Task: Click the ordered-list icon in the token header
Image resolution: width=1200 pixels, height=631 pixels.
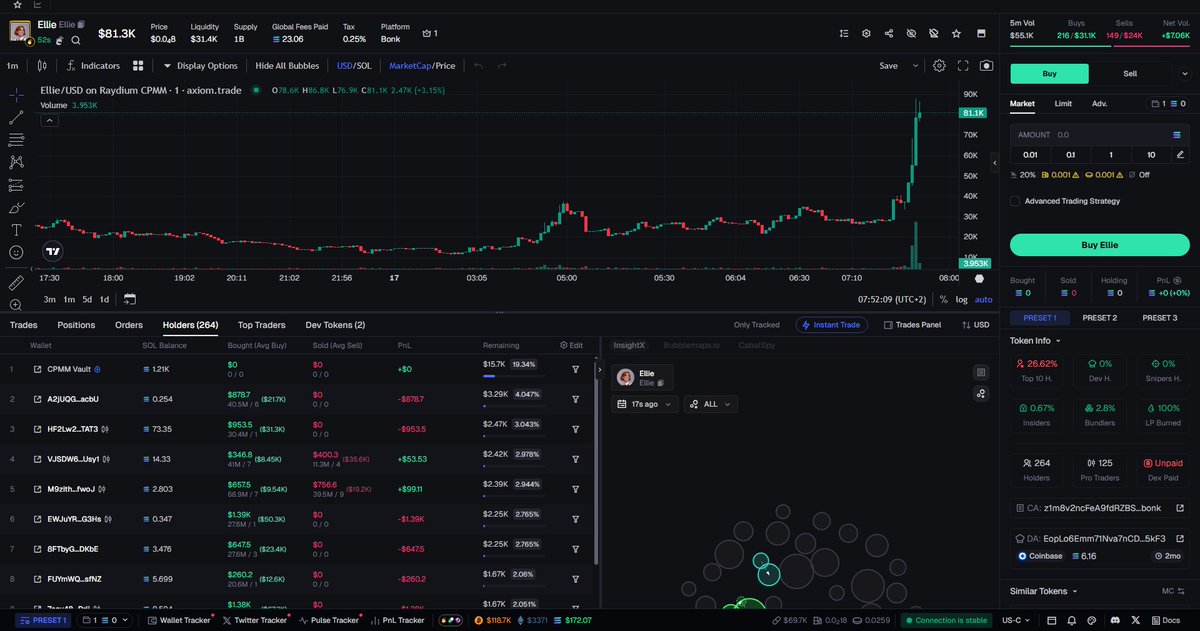Action: pyautogui.click(x=844, y=33)
